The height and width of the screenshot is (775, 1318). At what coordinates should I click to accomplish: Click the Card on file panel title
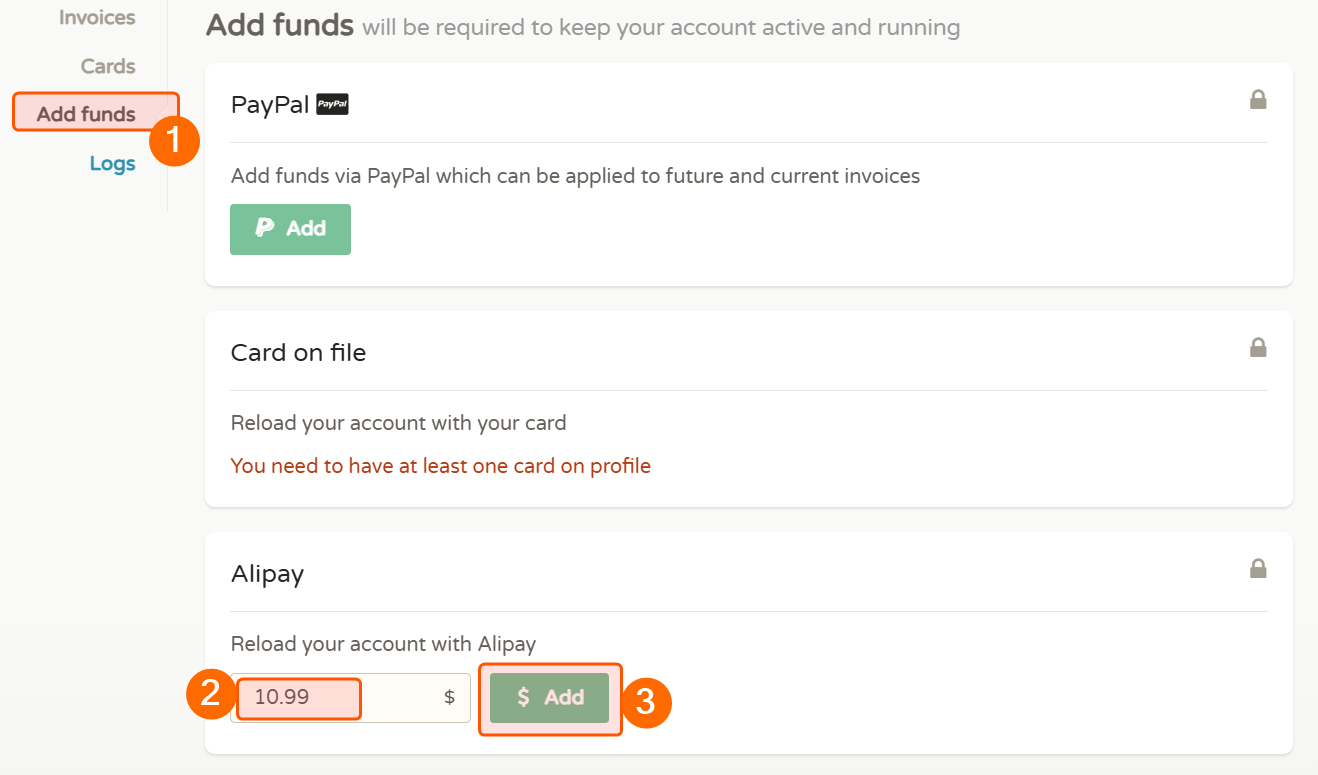298,353
